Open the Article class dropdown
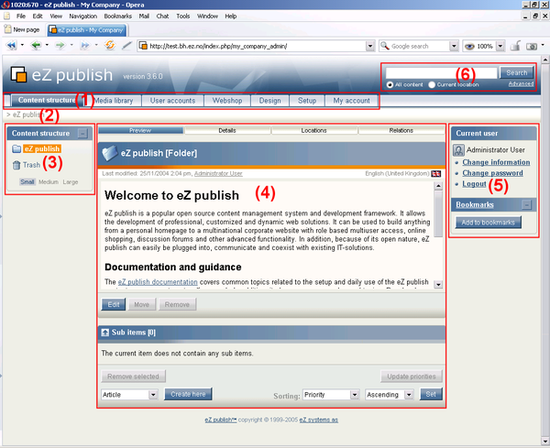 [153, 395]
